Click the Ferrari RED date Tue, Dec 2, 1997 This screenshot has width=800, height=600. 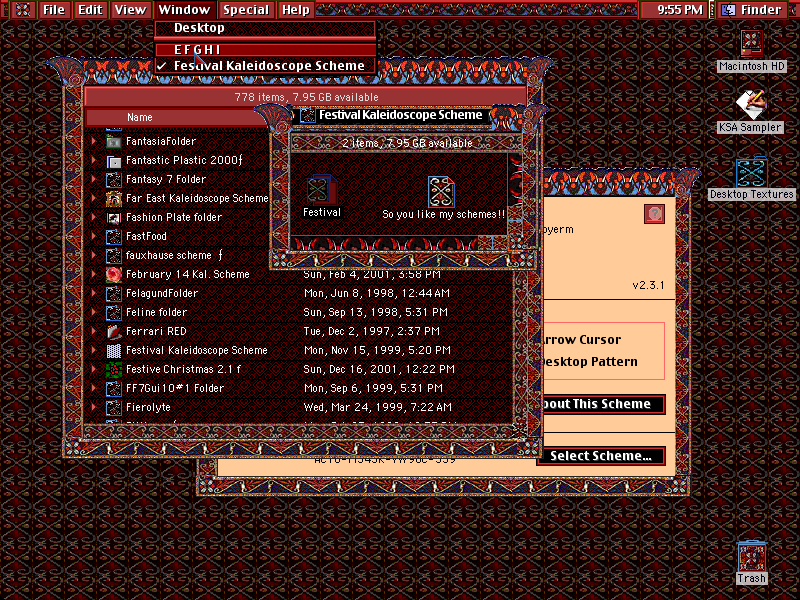click(x=371, y=331)
